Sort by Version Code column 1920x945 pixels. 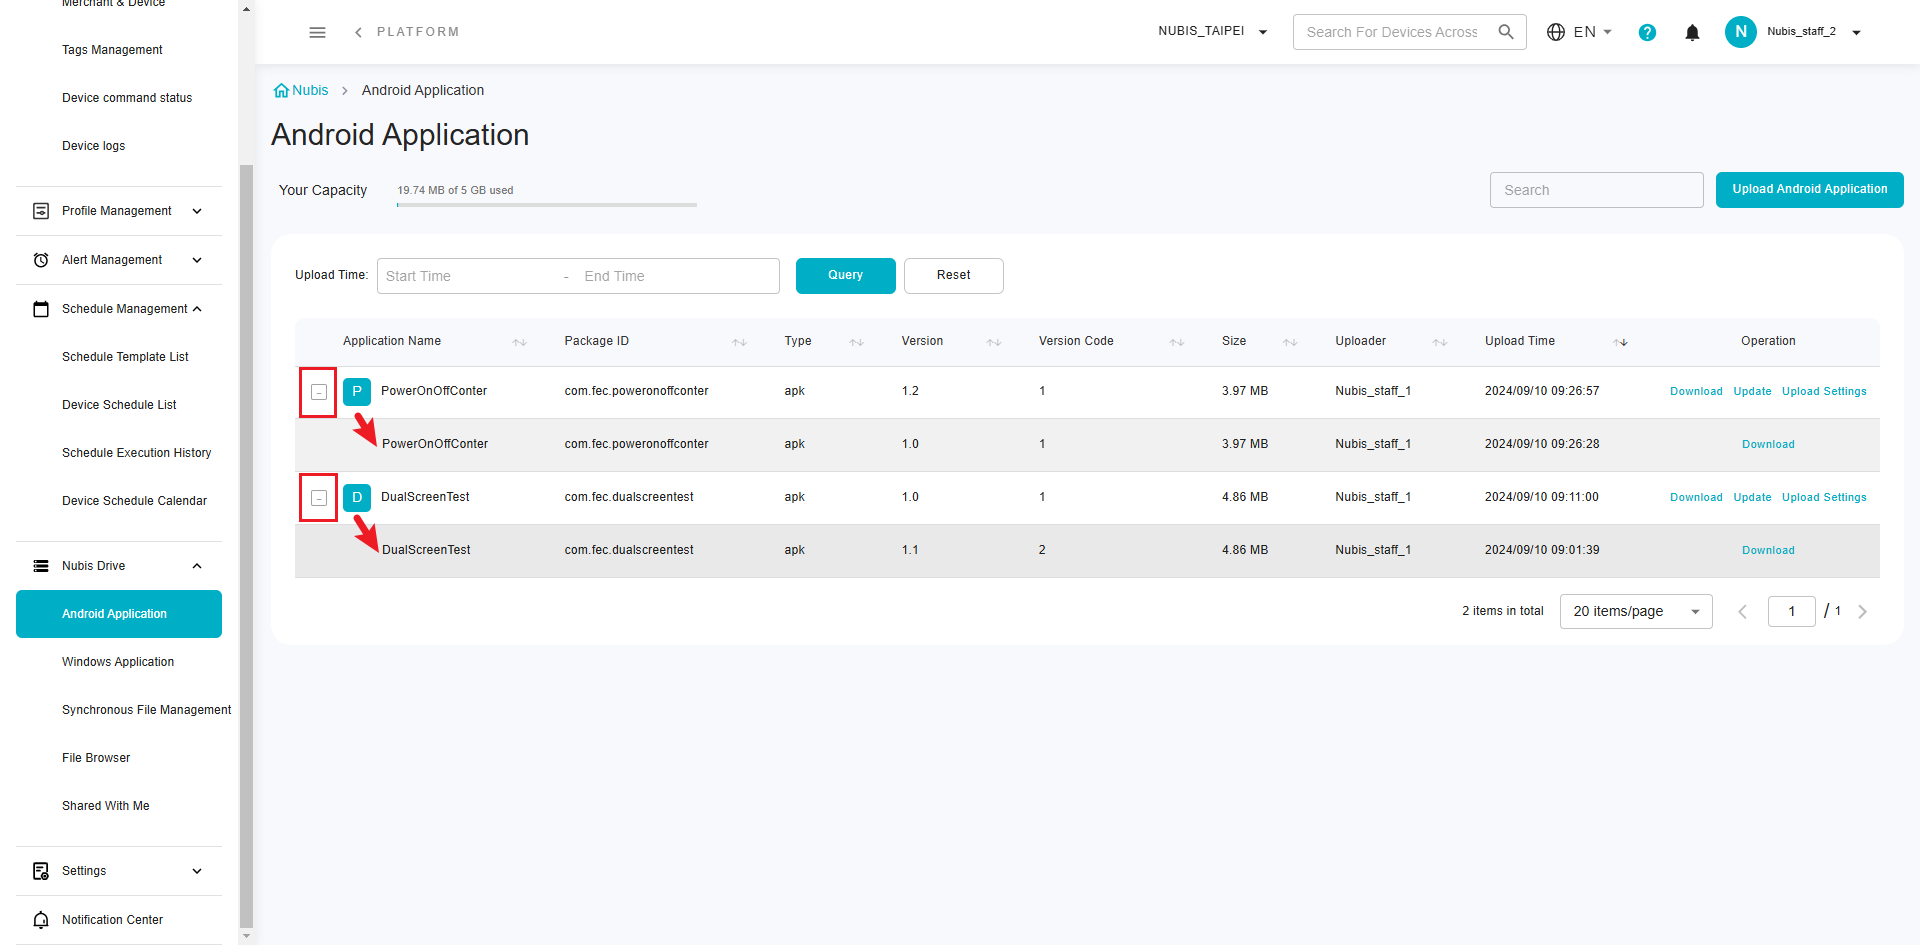(1177, 342)
